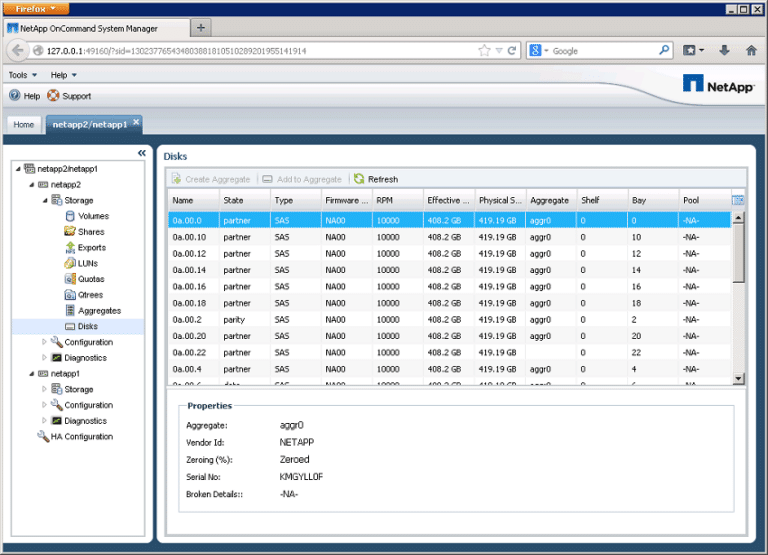Select disk row 0a.00.4
Viewport: 768px width, 555px height.
[450, 369]
